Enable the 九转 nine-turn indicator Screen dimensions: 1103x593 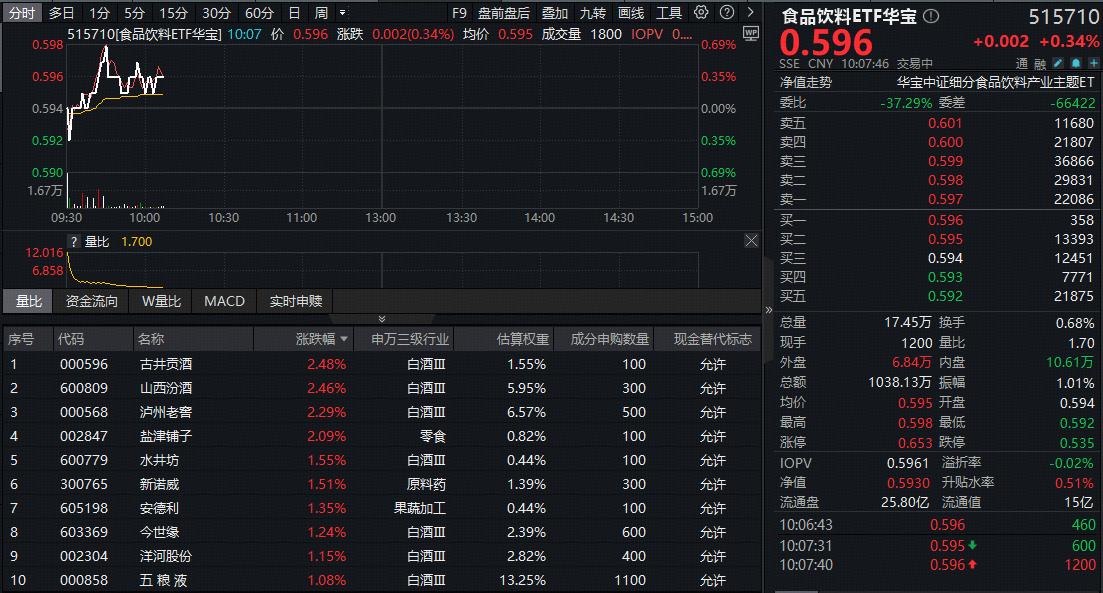pyautogui.click(x=593, y=12)
